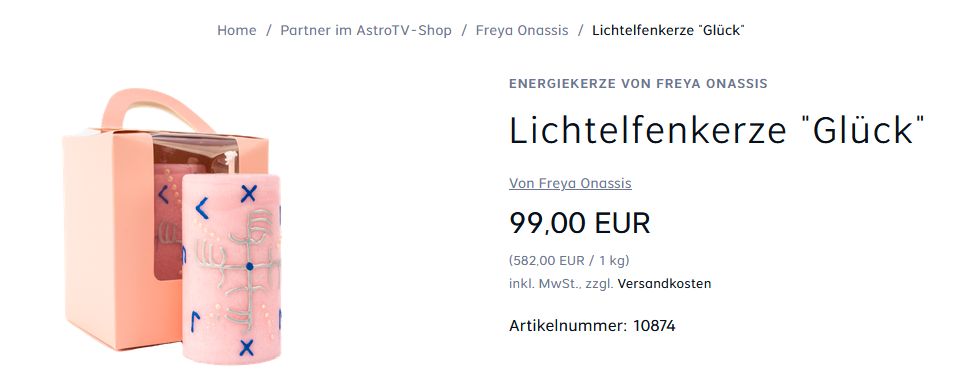Image resolution: width=975 pixels, height=390 pixels.
Task: Select current breadcrumb Lichtelfenkerze "Glück"
Action: (668, 30)
